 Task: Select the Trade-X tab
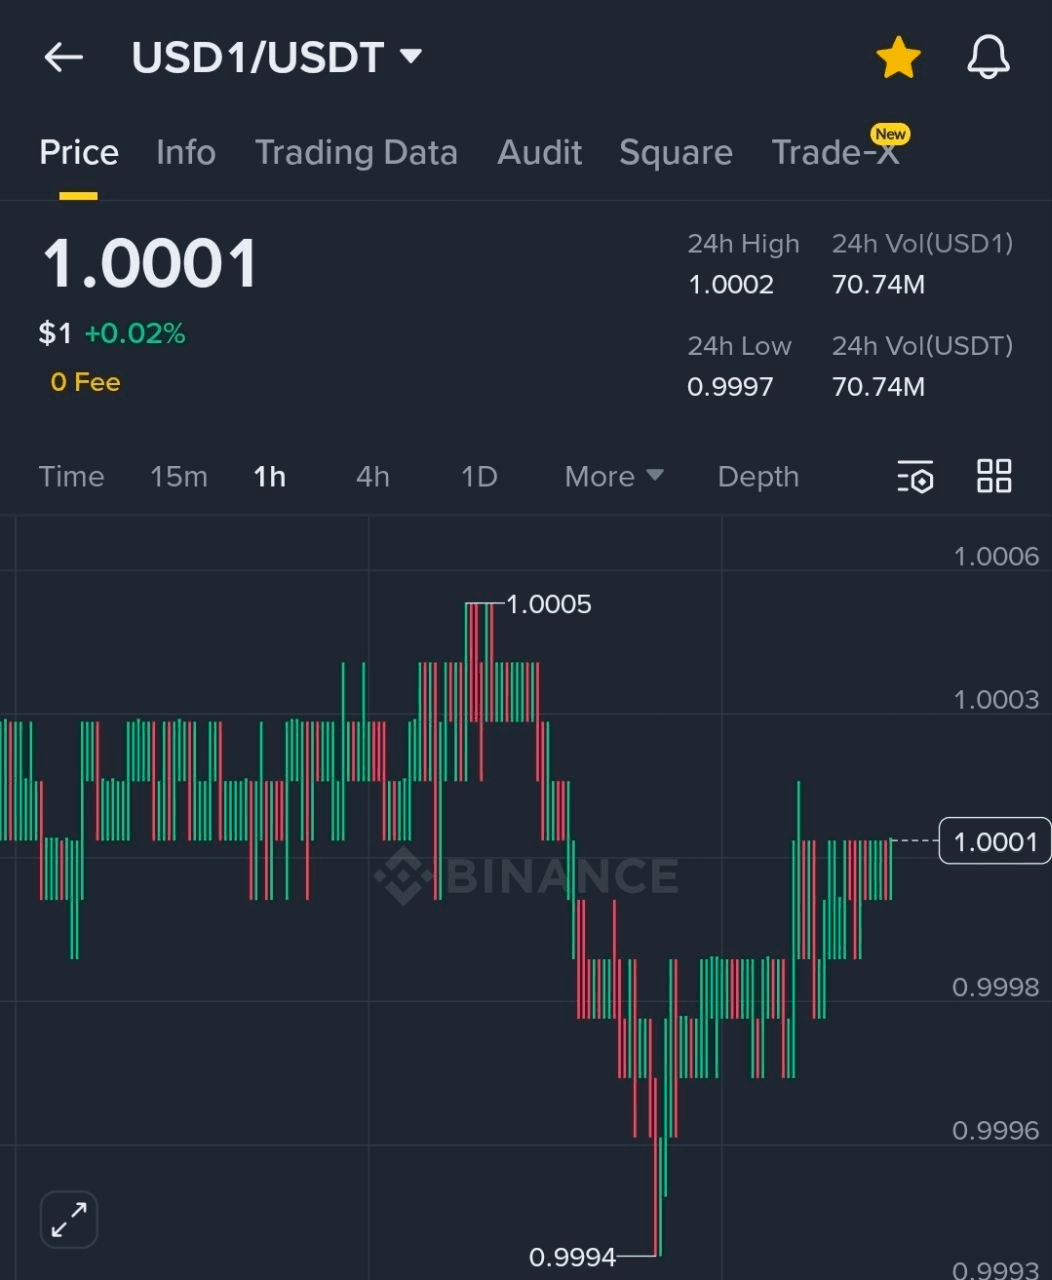[836, 153]
